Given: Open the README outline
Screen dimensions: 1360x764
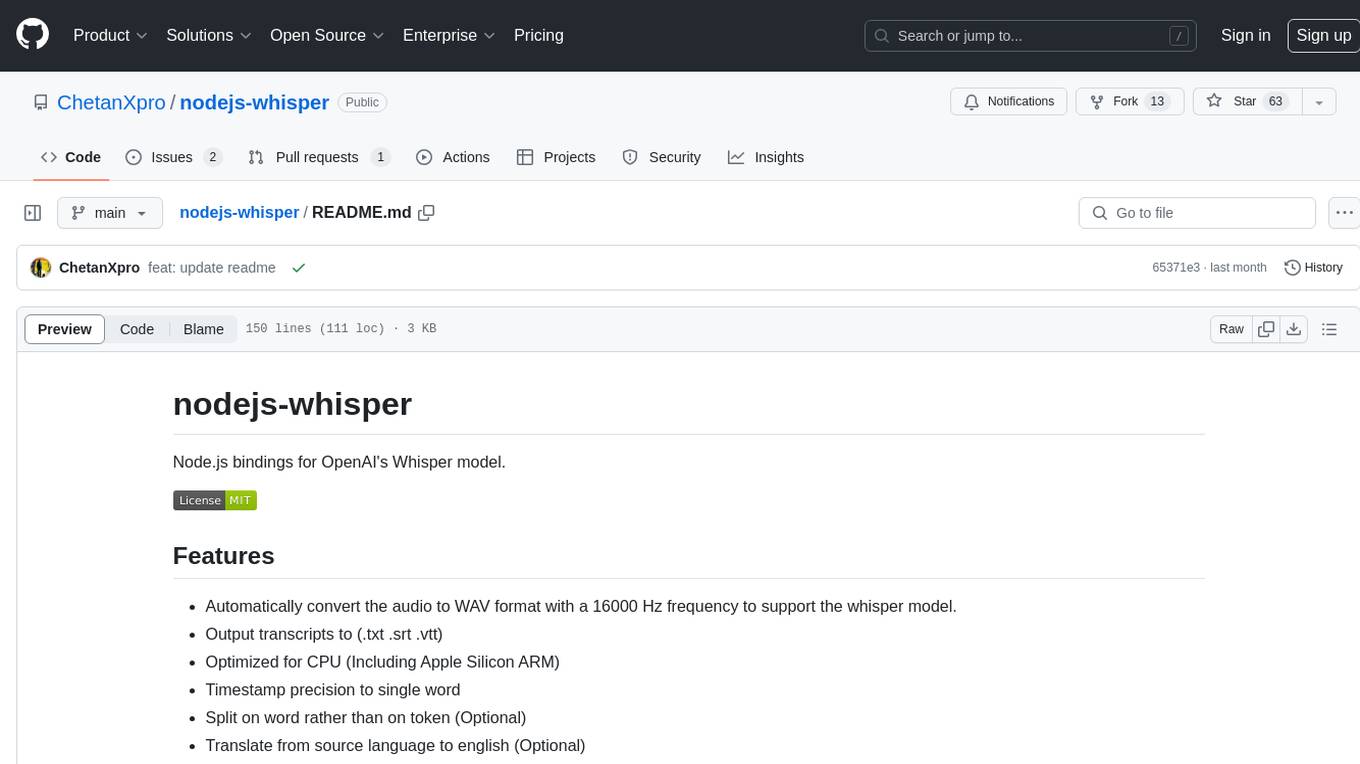Looking at the screenshot, I should click(1329, 329).
